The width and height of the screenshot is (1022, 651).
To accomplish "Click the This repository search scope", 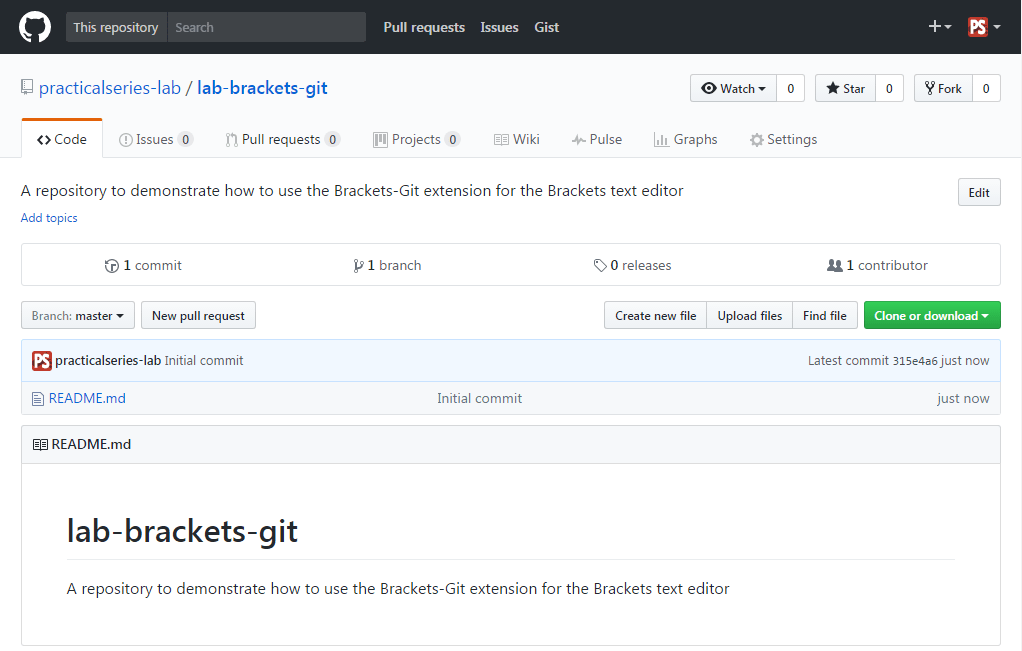I will click(x=116, y=27).
